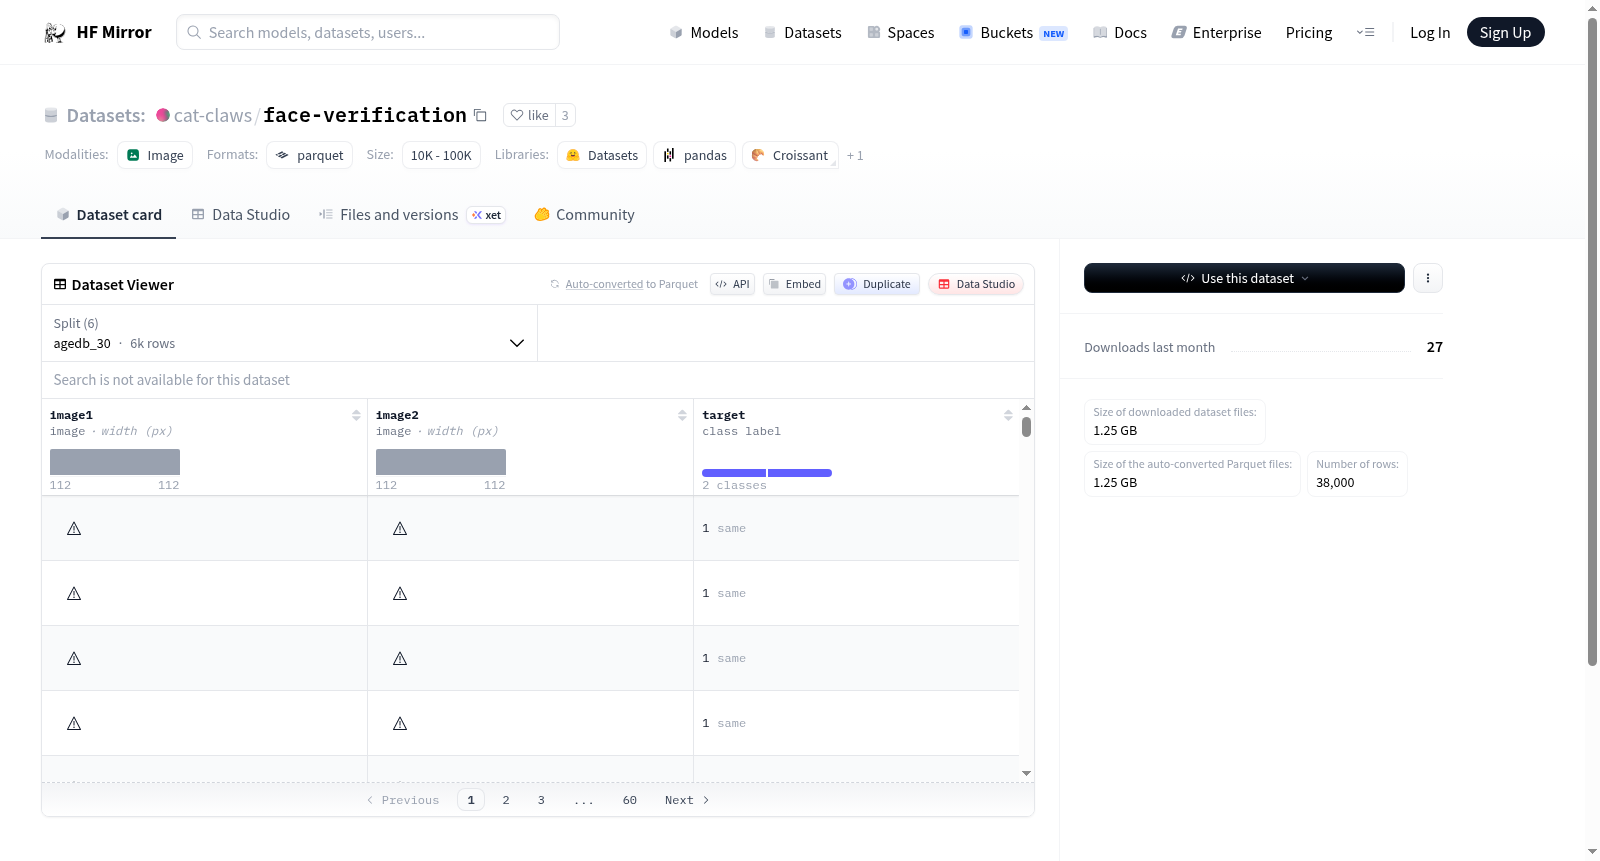Open the Models navigation link
Image resolution: width=1600 pixels, height=861 pixels.
tap(704, 32)
